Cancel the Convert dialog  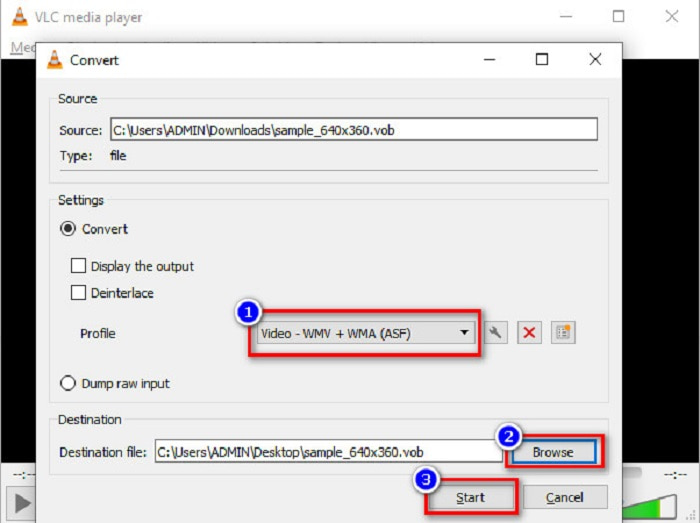(x=565, y=497)
